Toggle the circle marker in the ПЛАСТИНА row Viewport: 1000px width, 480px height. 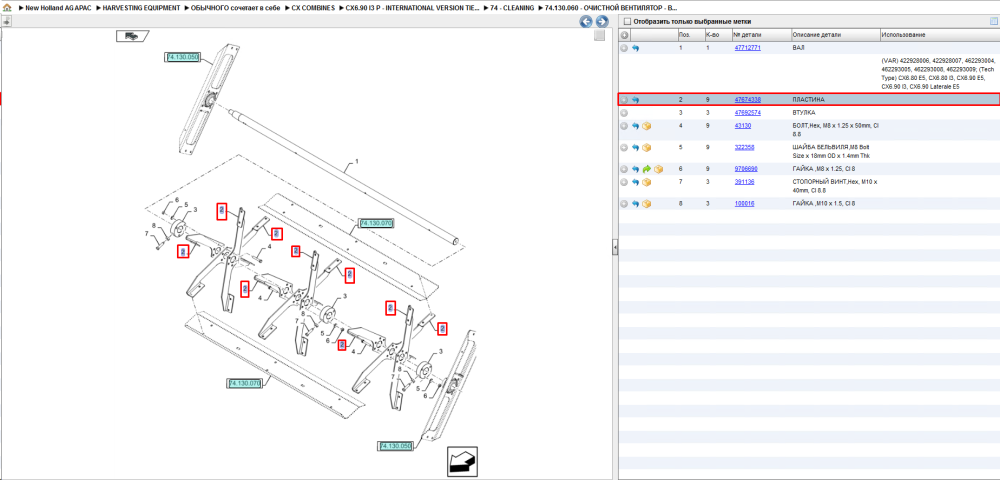pos(624,100)
